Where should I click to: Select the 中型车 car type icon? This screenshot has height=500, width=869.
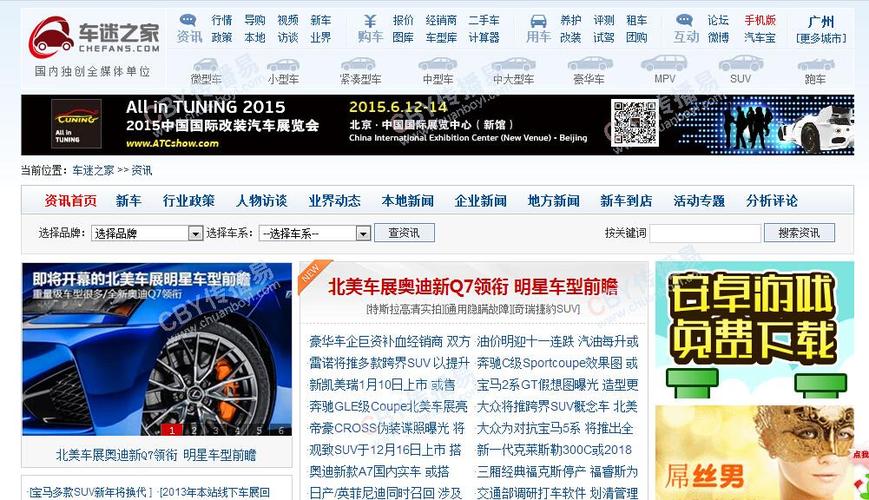[x=437, y=64]
